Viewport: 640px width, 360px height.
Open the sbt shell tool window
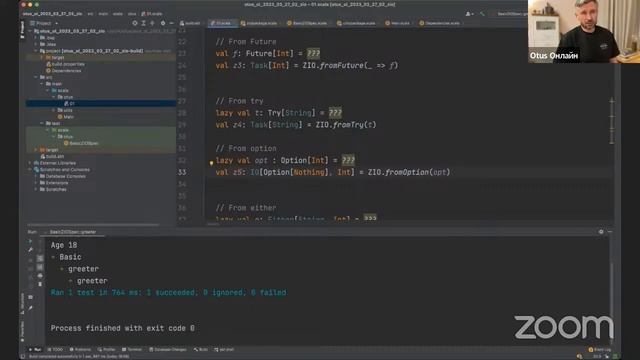tap(224, 350)
